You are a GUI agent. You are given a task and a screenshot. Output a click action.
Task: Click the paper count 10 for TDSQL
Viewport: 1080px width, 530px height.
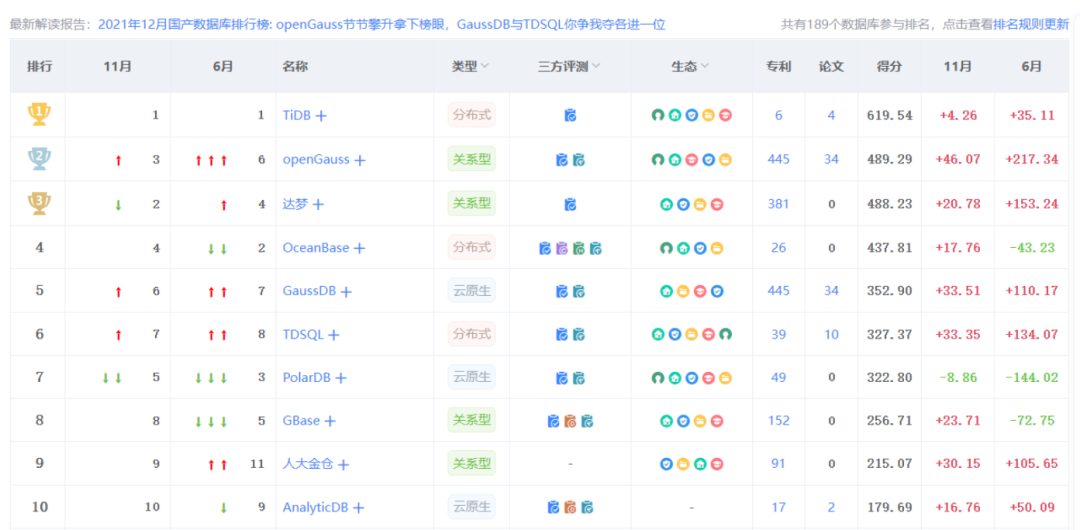pyautogui.click(x=831, y=335)
